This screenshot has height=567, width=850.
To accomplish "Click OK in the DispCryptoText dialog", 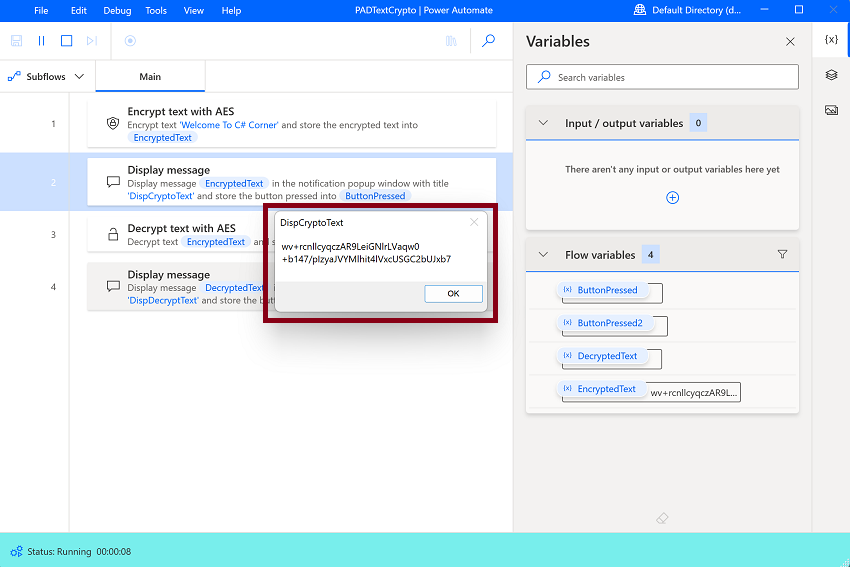I will pyautogui.click(x=453, y=293).
